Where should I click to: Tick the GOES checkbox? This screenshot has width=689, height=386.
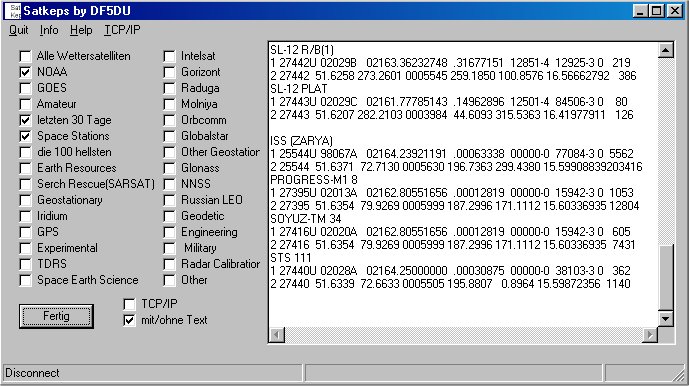[25, 88]
